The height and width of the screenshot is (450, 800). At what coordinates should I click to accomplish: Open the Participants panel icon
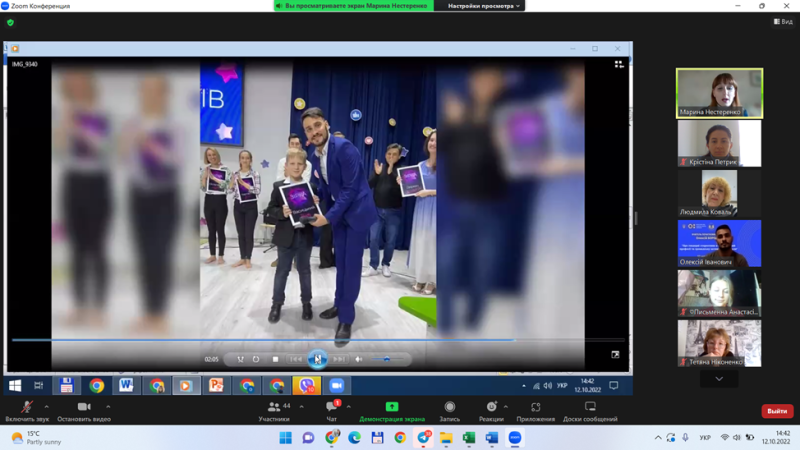click(x=274, y=407)
